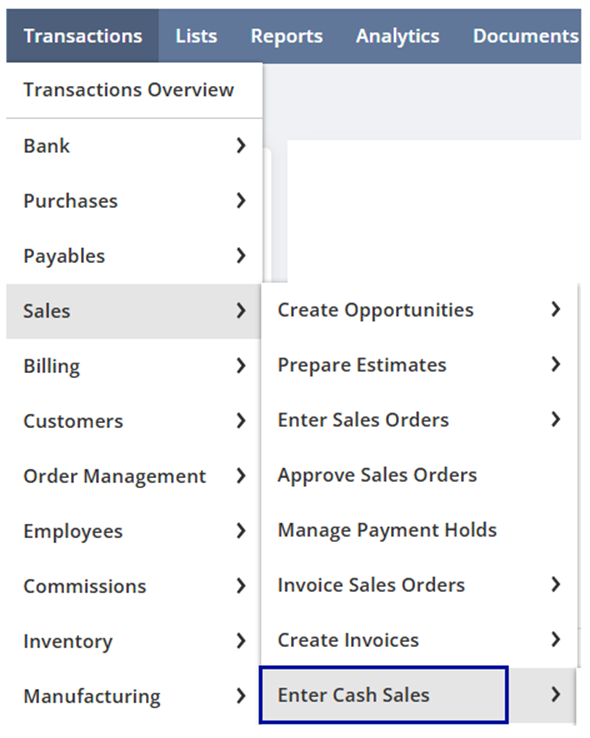
Task: Expand the Purchases submenu arrow
Action: (x=241, y=201)
